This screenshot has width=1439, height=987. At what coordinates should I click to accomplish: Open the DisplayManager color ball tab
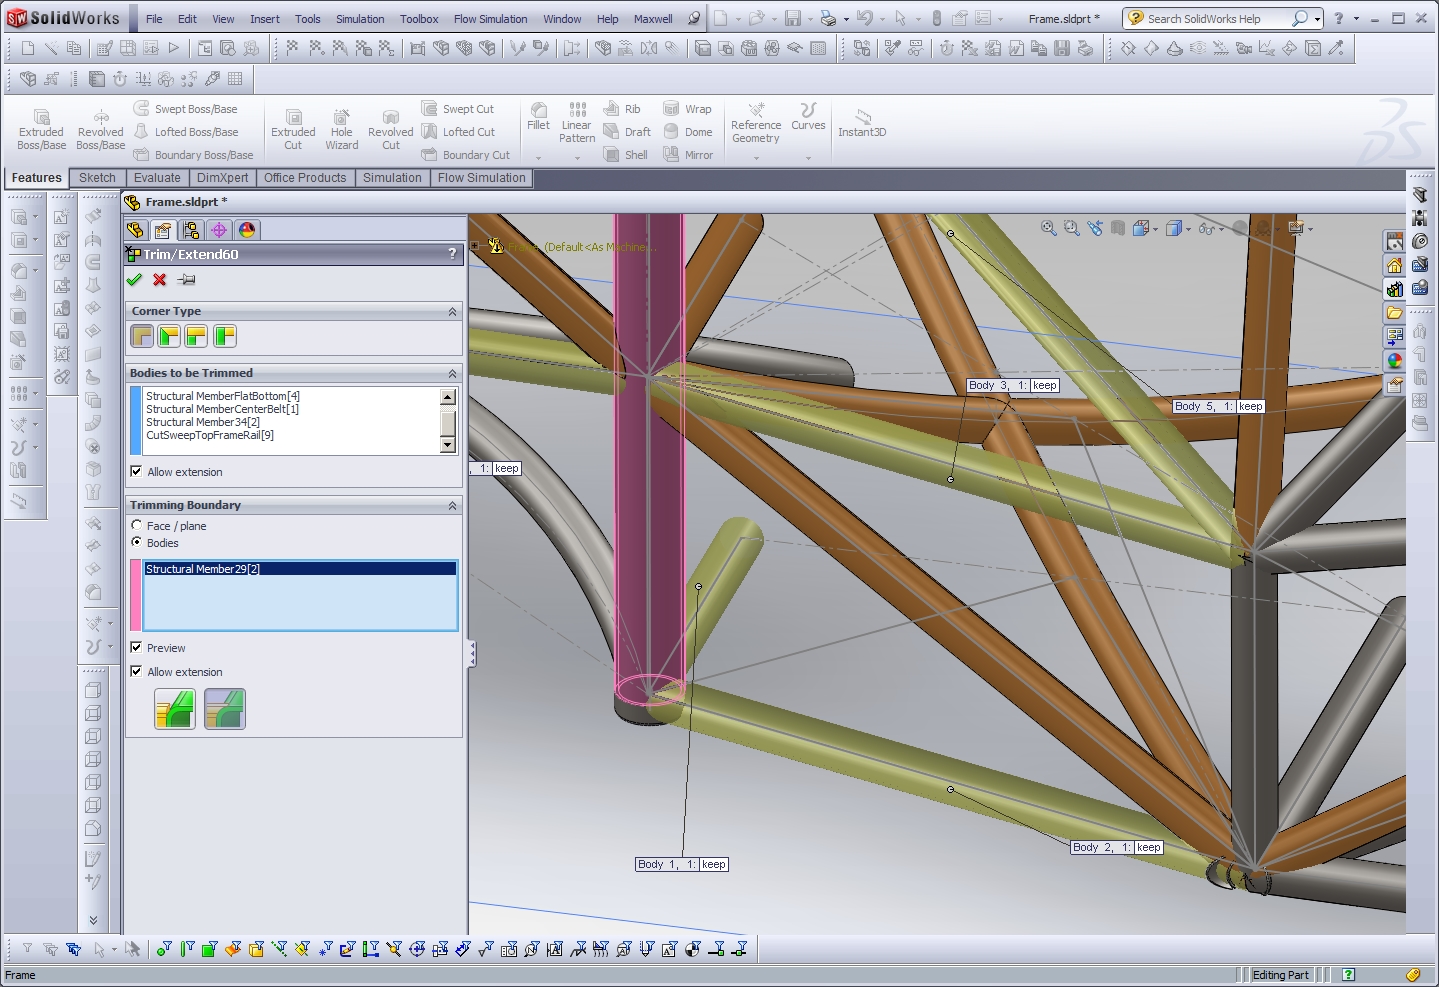tap(247, 230)
